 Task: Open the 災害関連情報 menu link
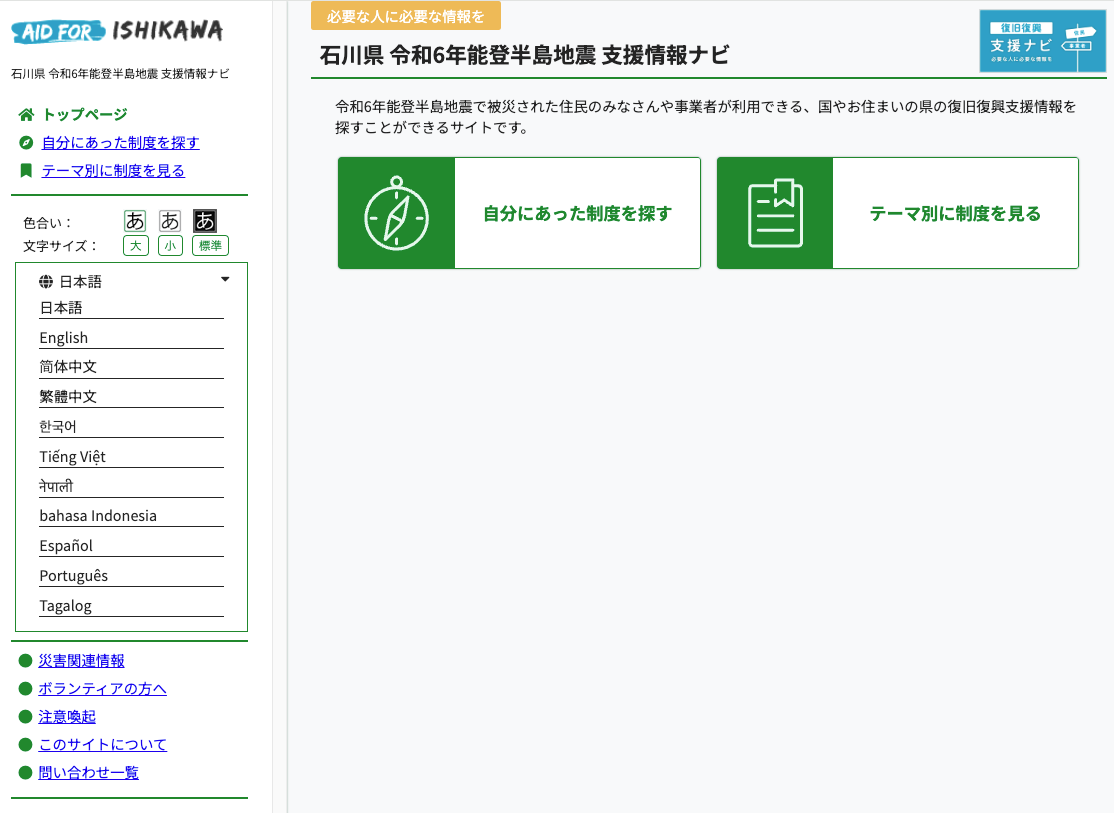coord(81,661)
